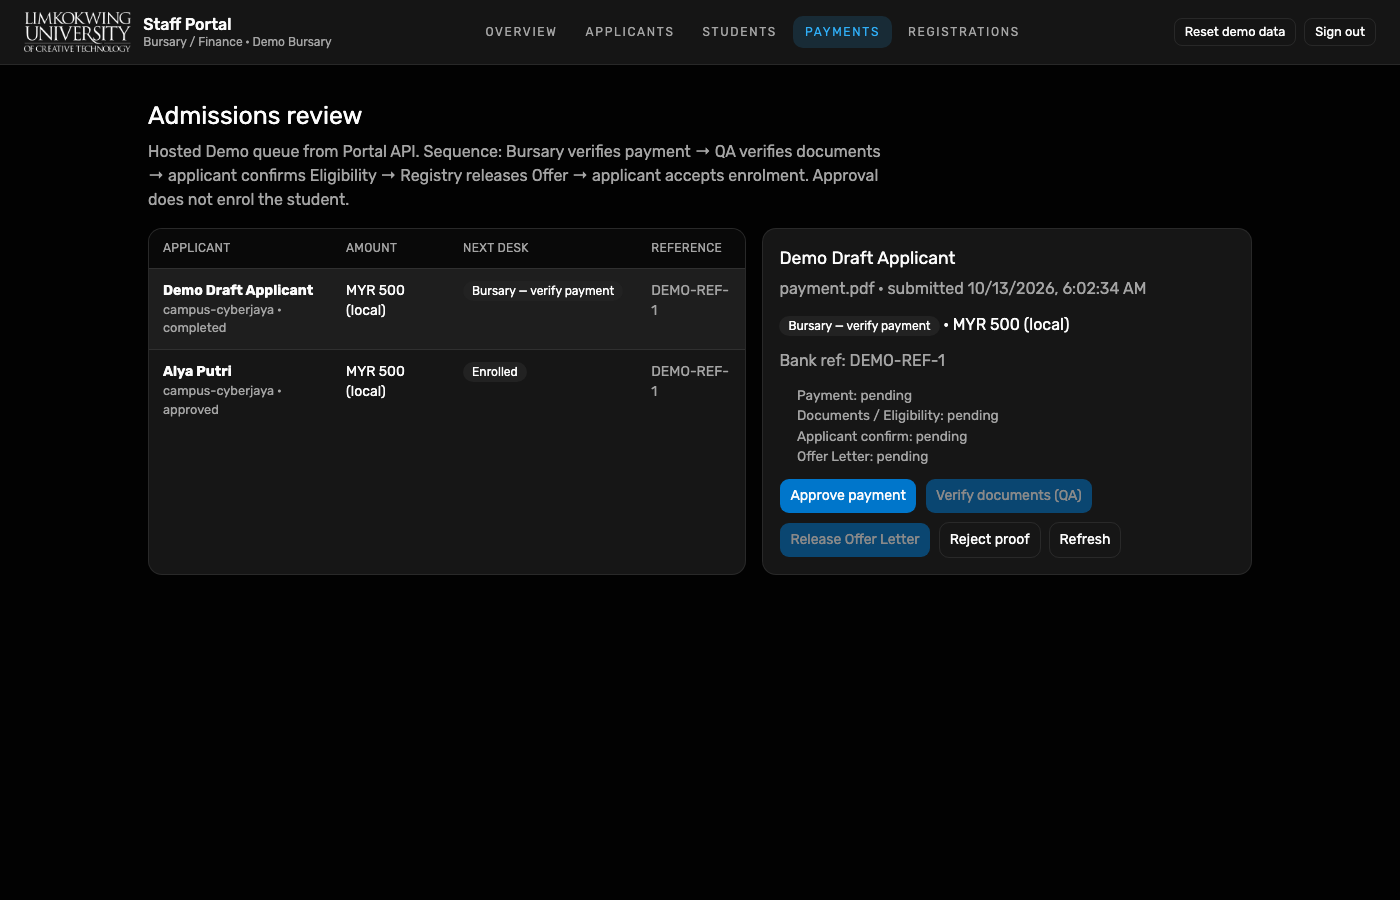
Task: Click the Enrolled status badge
Action: pyautogui.click(x=495, y=372)
